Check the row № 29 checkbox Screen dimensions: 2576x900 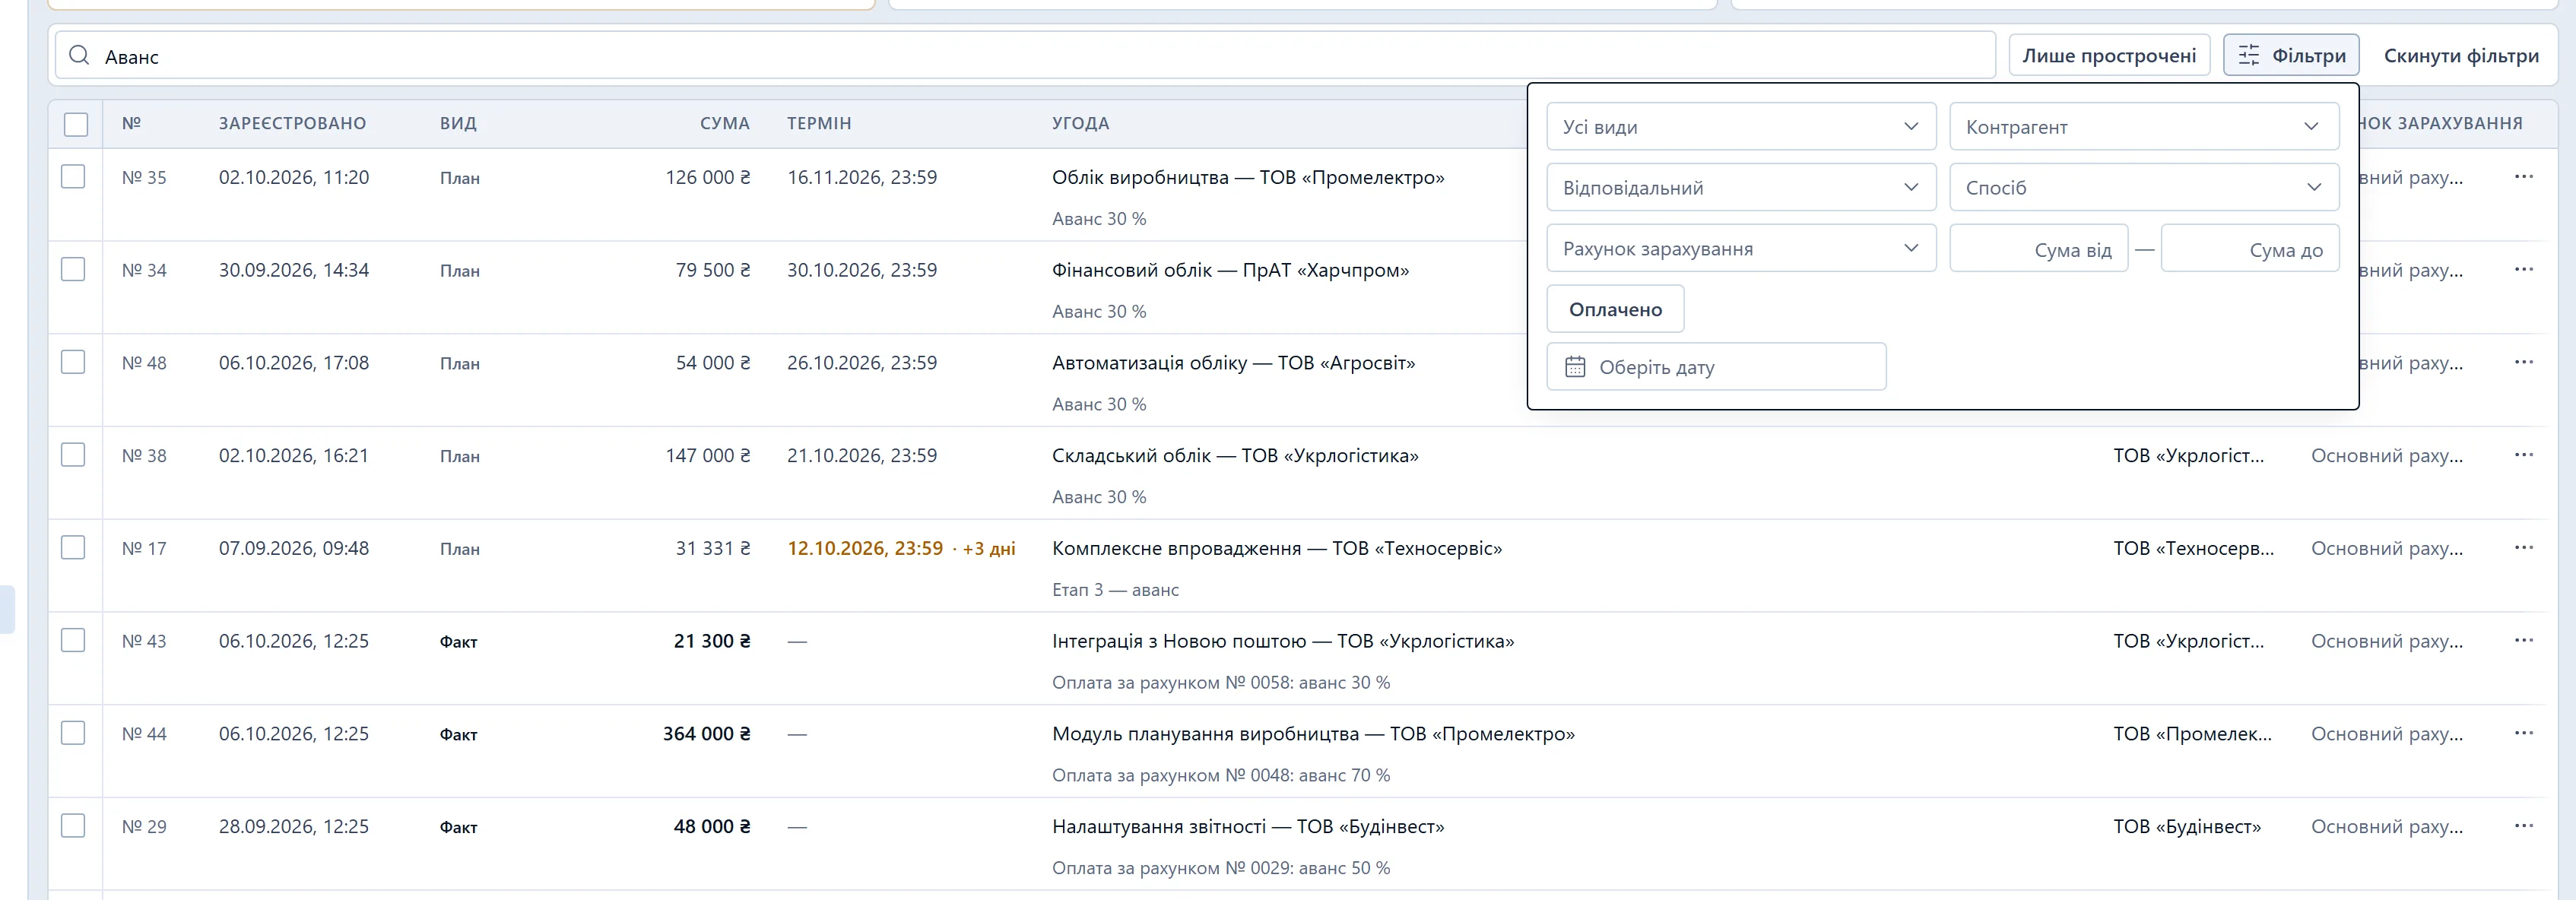(73, 826)
